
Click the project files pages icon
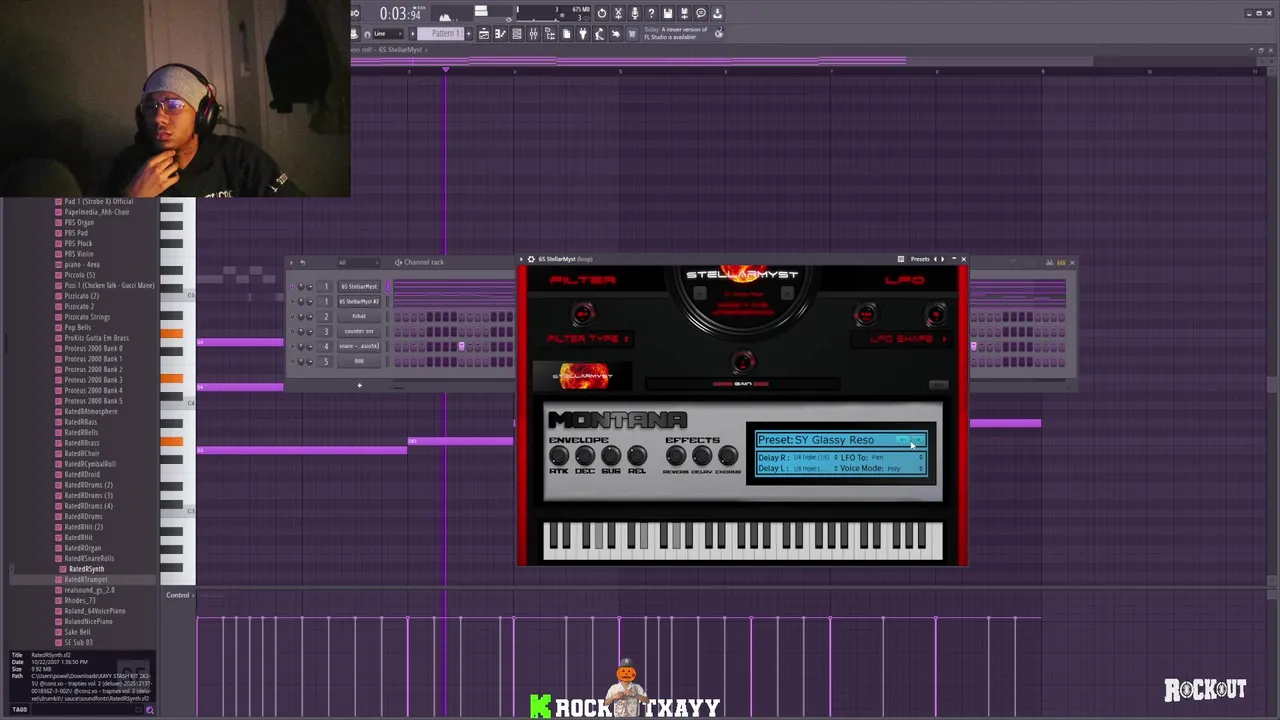pos(566,34)
